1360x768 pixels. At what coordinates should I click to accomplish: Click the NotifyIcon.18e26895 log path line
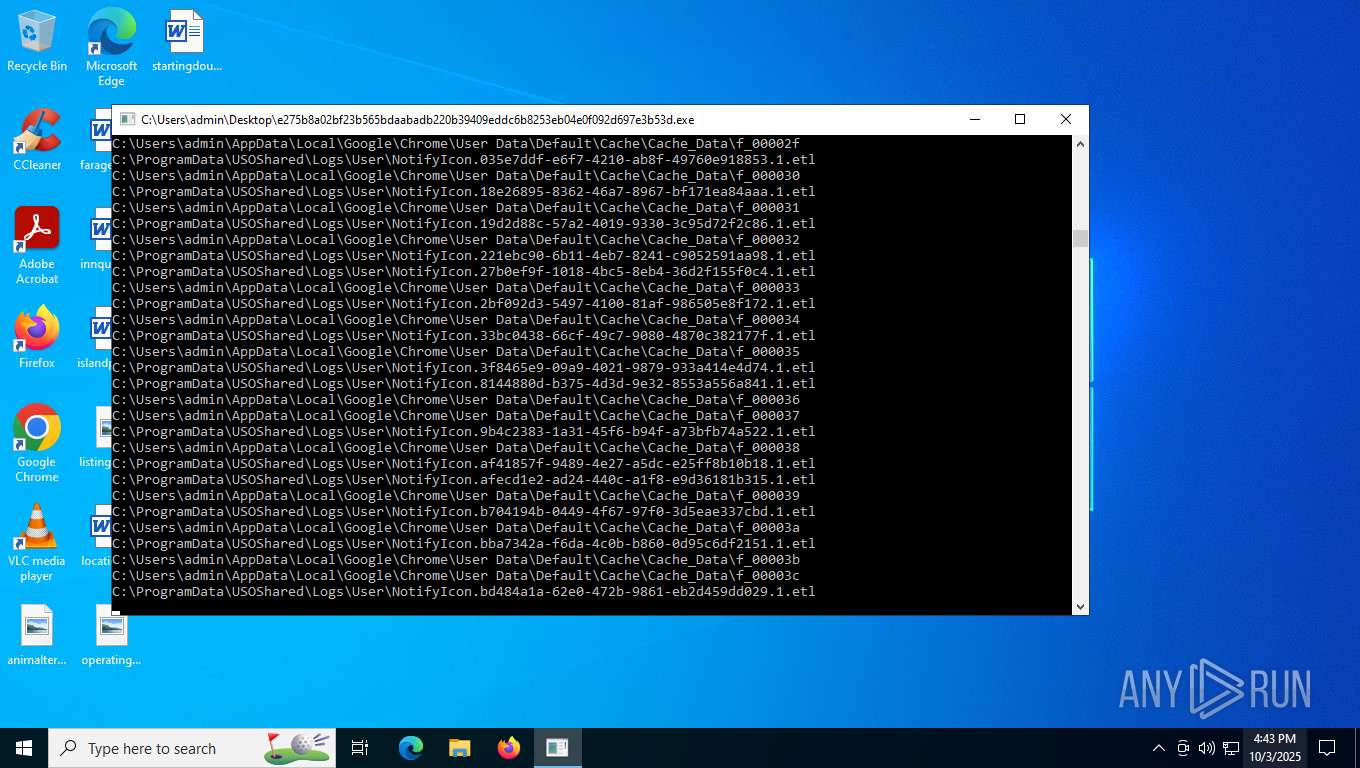point(464,192)
